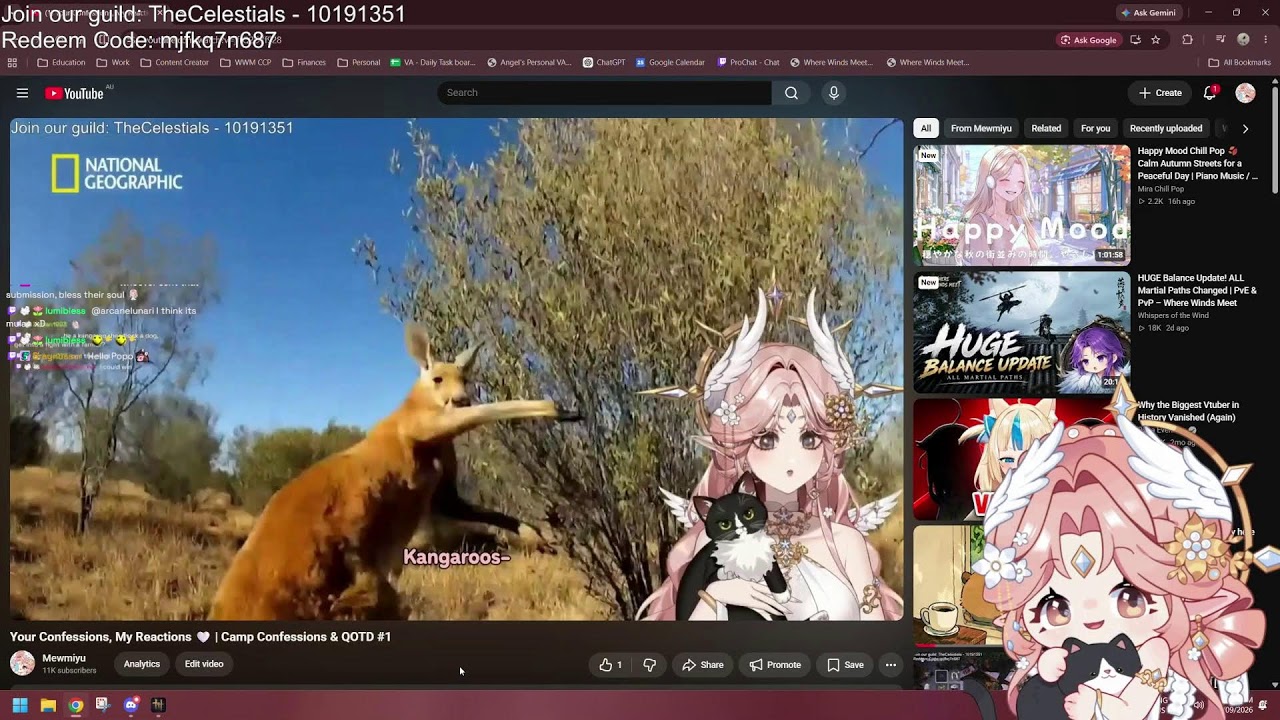
Task: Click the main video player area
Action: 457,369
